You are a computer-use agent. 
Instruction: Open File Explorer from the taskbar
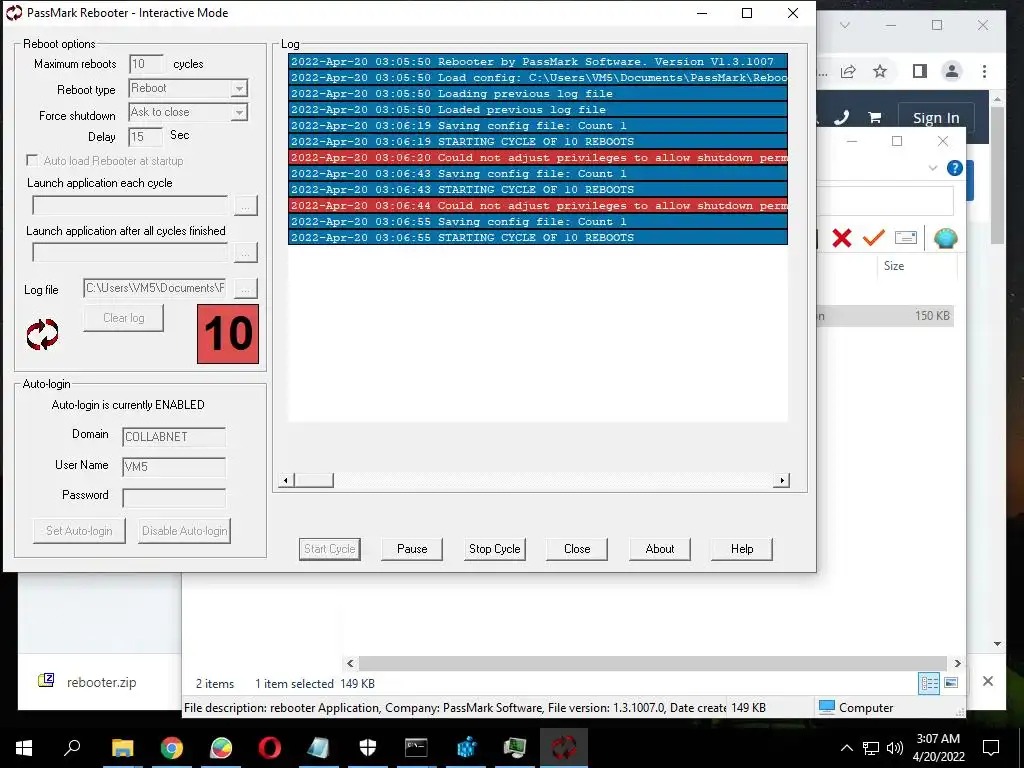click(x=122, y=748)
